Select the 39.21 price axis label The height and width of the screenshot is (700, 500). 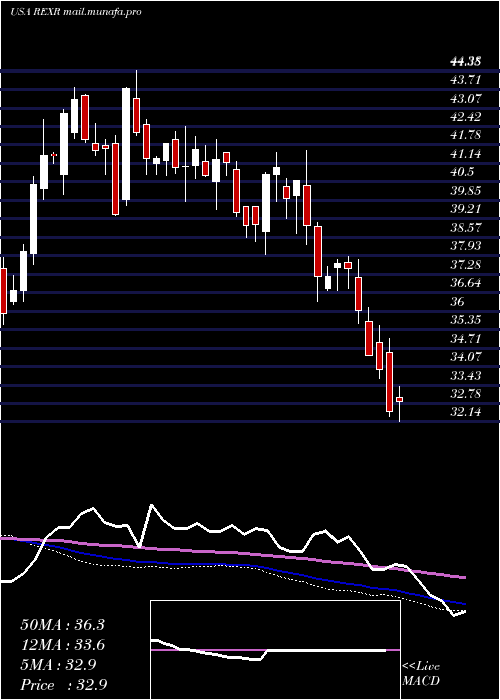465,209
